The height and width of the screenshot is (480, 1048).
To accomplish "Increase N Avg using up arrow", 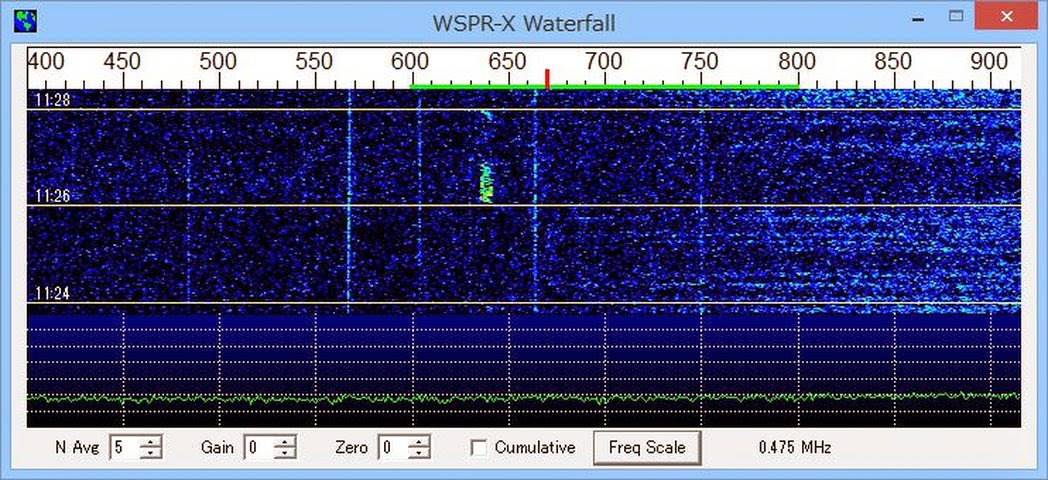I will pyautogui.click(x=152, y=442).
